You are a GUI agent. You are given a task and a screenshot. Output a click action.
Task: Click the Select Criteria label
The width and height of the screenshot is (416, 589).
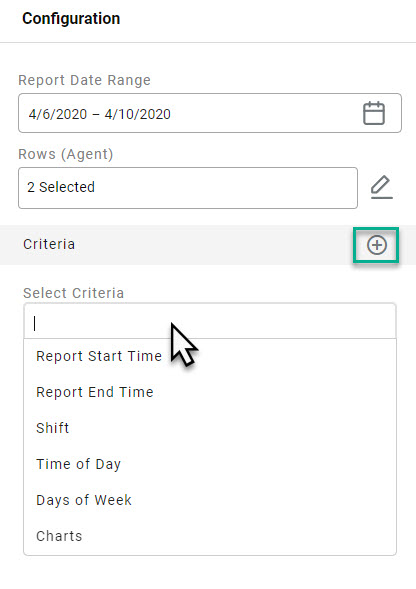tap(74, 293)
